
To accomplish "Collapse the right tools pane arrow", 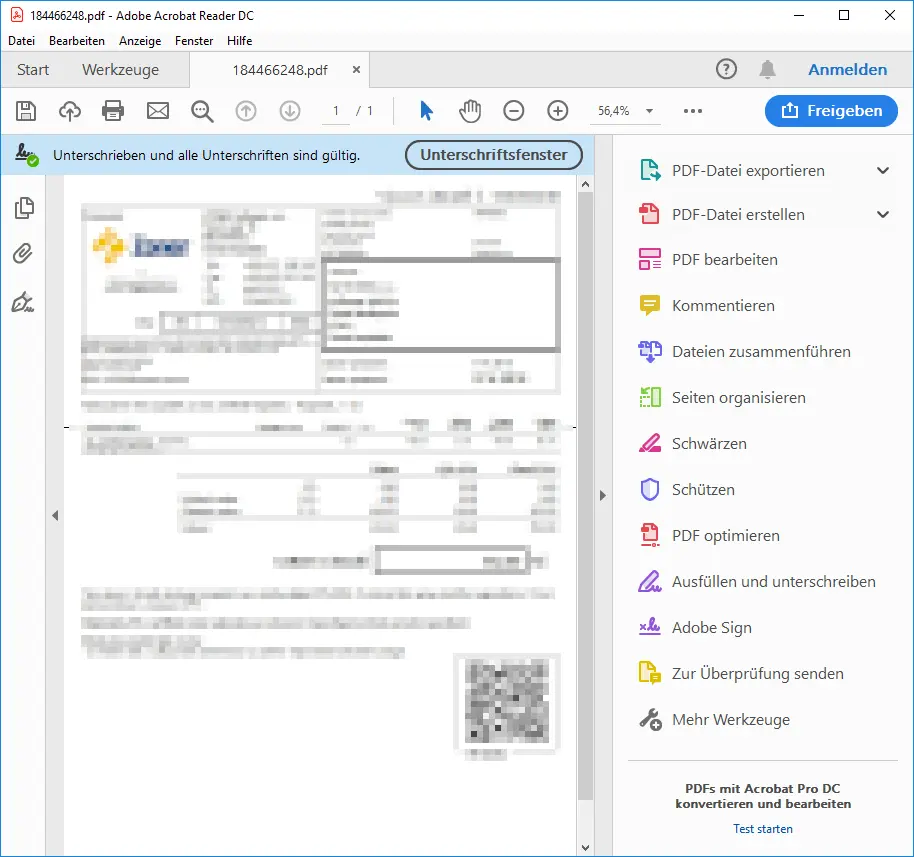I will 603,496.
